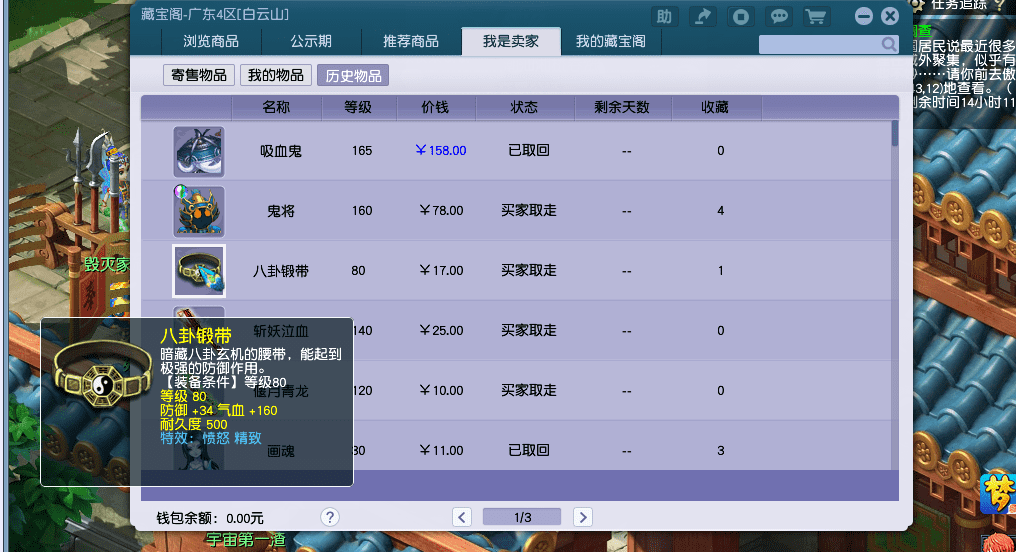The height and width of the screenshot is (552, 1016).
Task: Click the ￥11.00 price
Action: 441,450
